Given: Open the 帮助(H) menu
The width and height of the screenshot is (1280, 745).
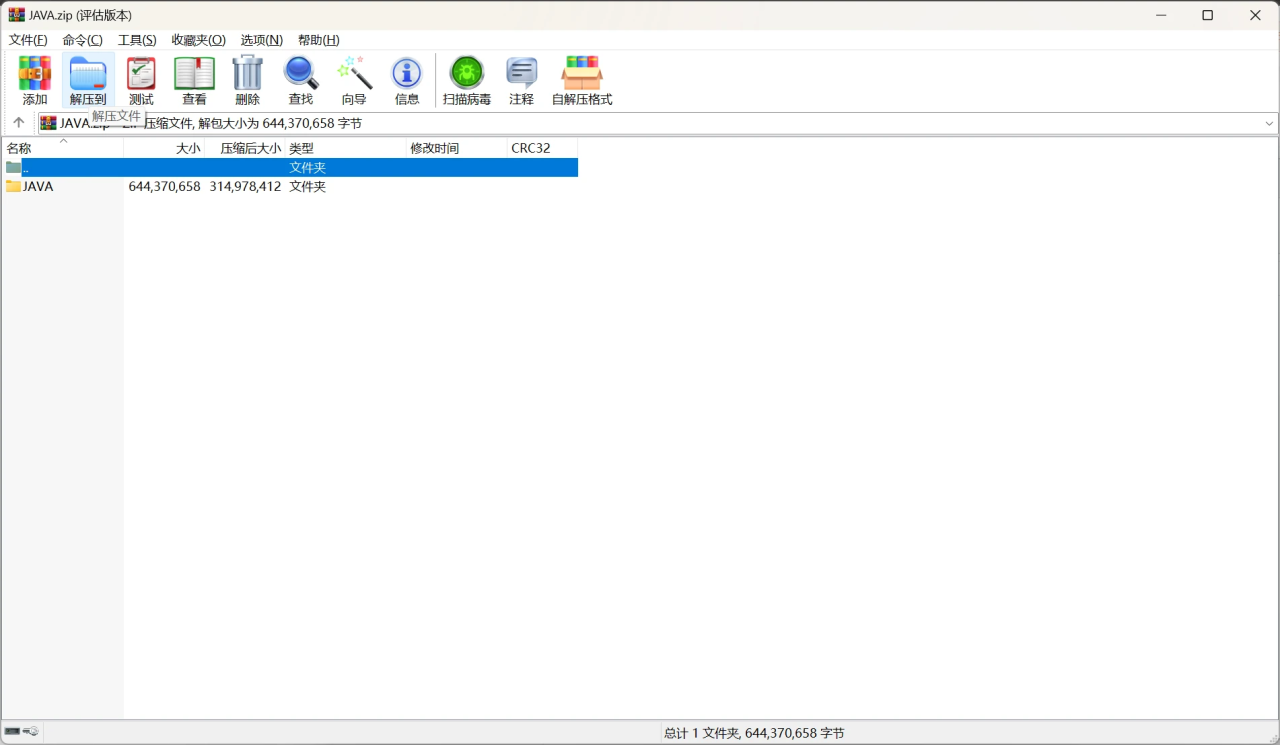Looking at the screenshot, I should pyautogui.click(x=319, y=40).
